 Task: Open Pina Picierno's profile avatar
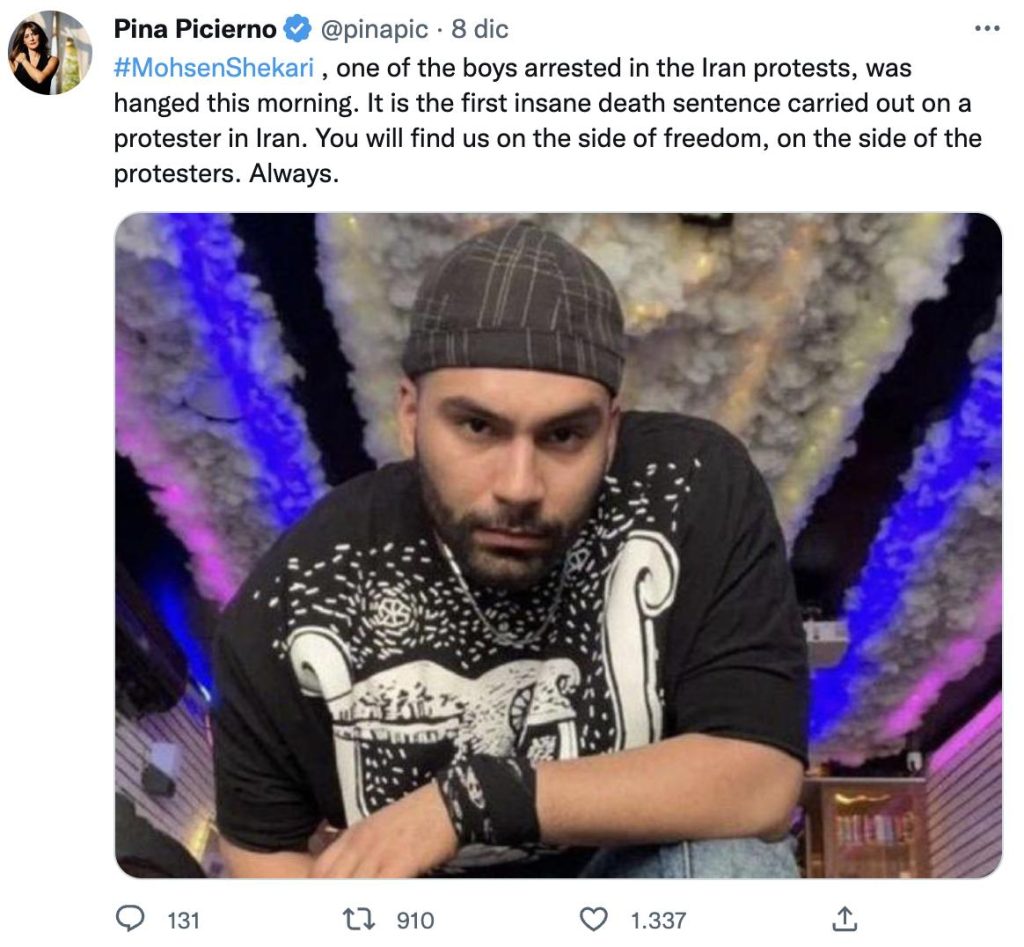pos(49,53)
